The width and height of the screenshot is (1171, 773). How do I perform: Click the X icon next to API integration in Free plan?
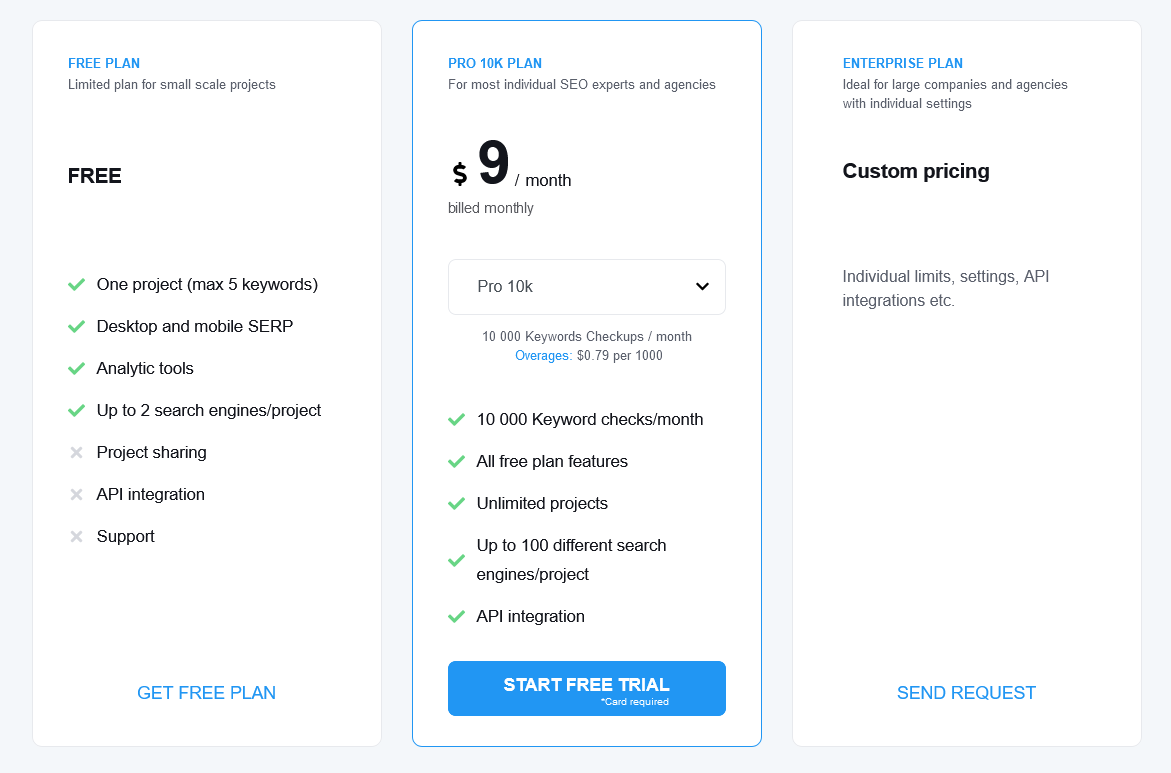tap(76, 495)
